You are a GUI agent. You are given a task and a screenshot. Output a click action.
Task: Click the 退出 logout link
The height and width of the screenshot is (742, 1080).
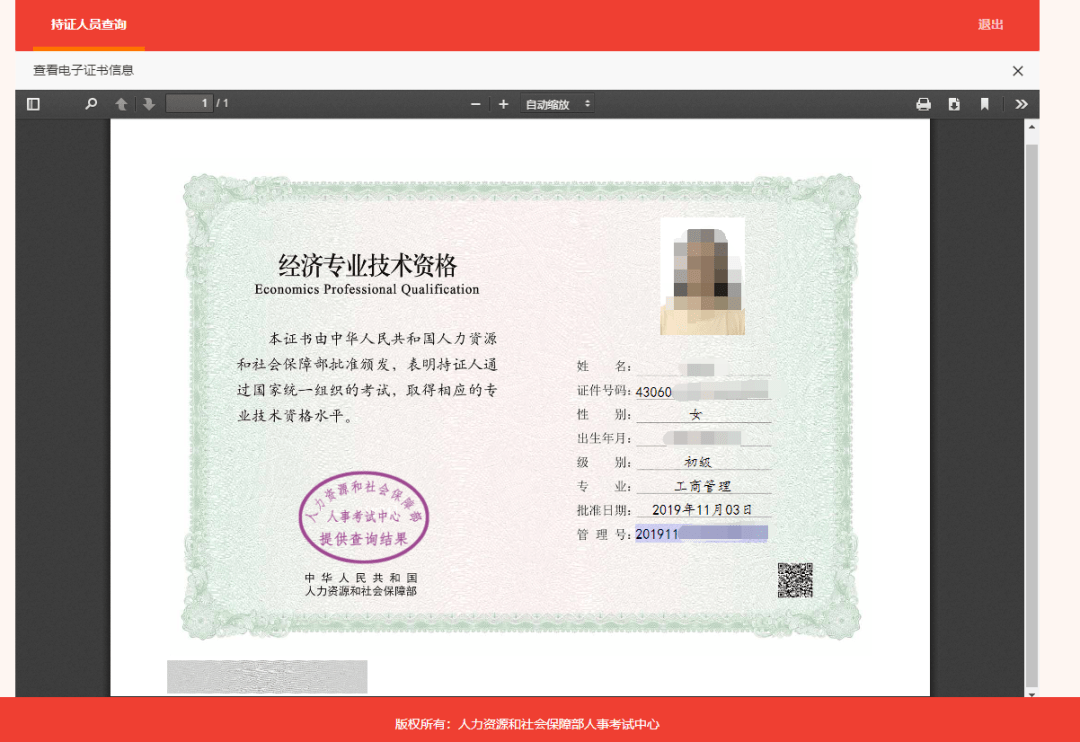(x=990, y=24)
